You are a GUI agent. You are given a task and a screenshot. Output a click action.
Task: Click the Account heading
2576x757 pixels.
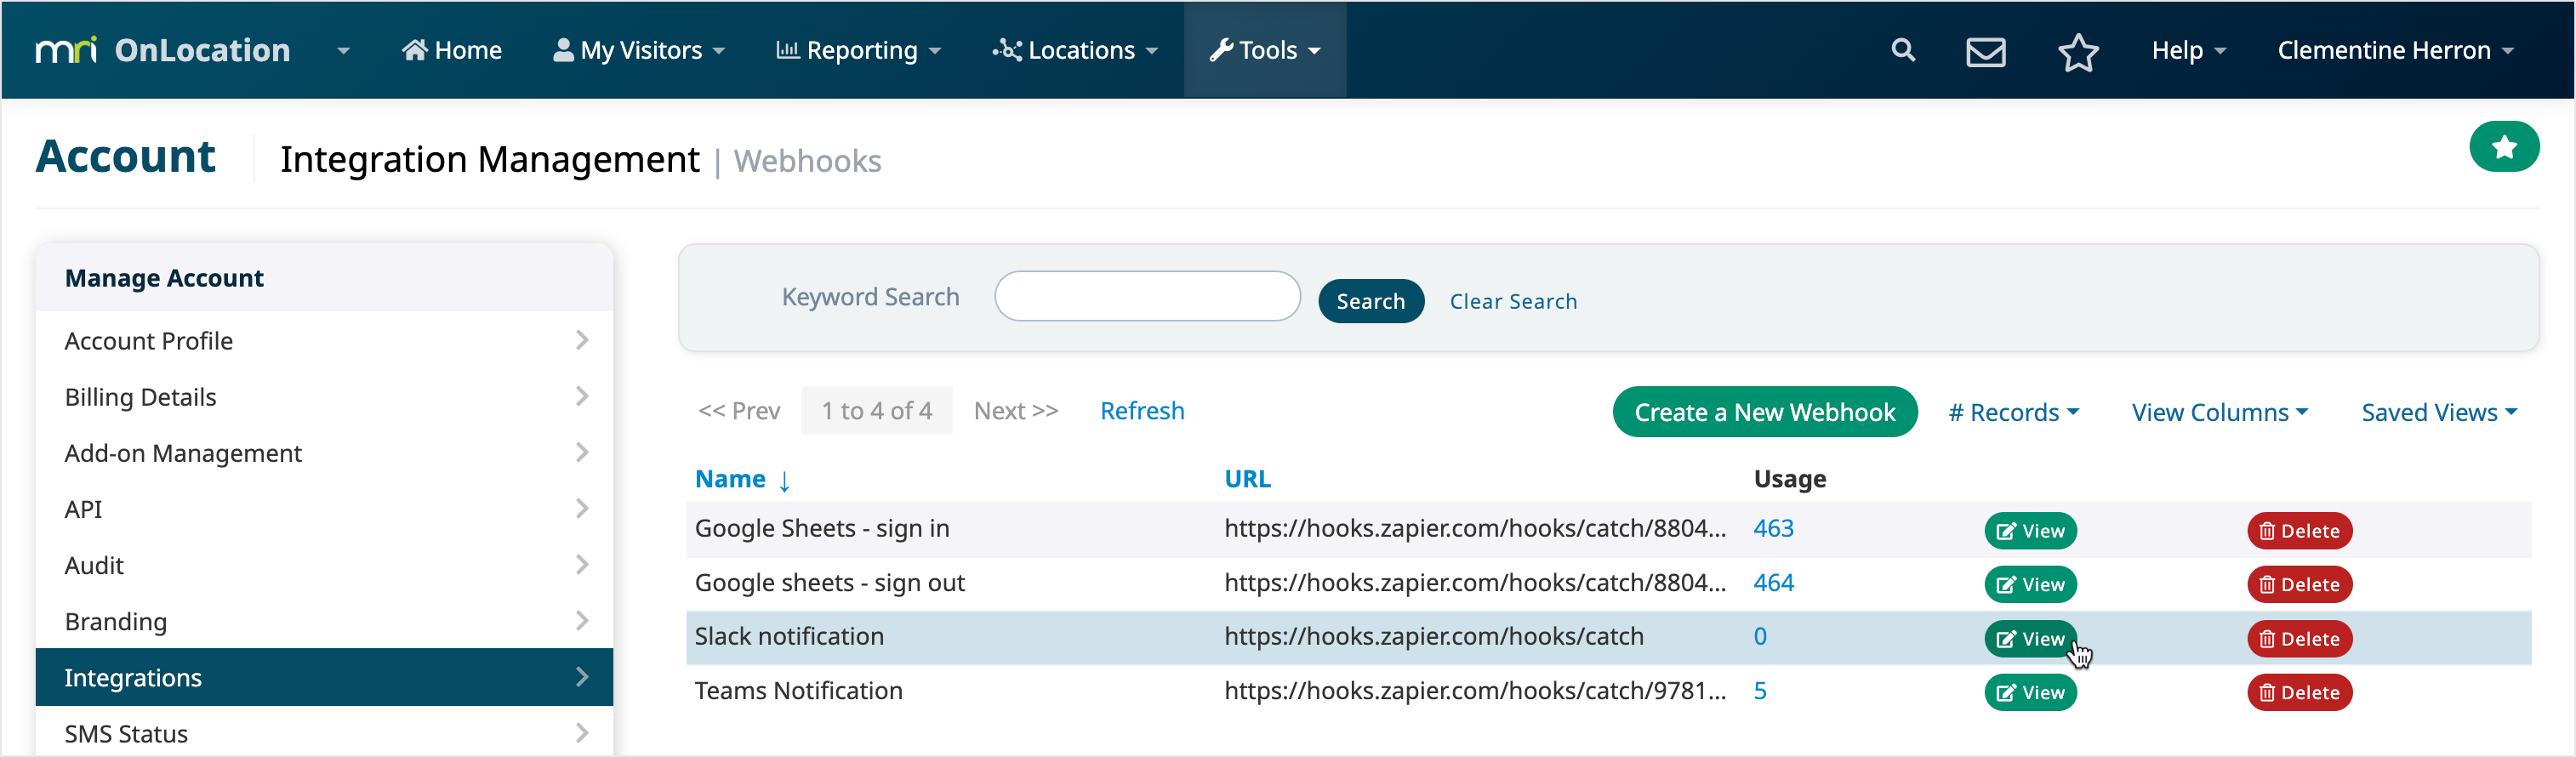(x=126, y=157)
